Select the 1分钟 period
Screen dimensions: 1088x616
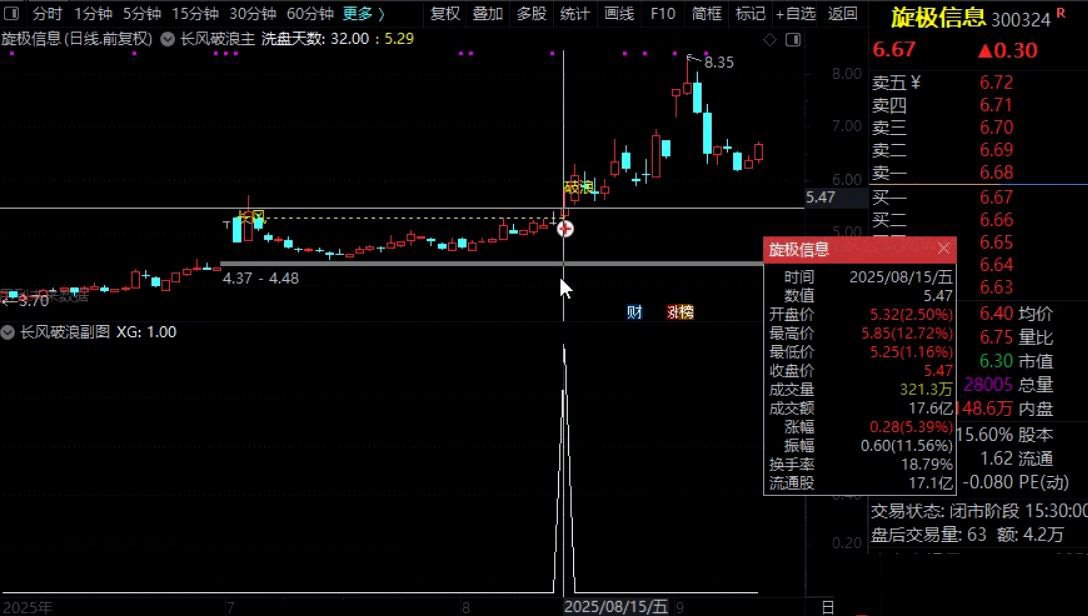pos(93,13)
